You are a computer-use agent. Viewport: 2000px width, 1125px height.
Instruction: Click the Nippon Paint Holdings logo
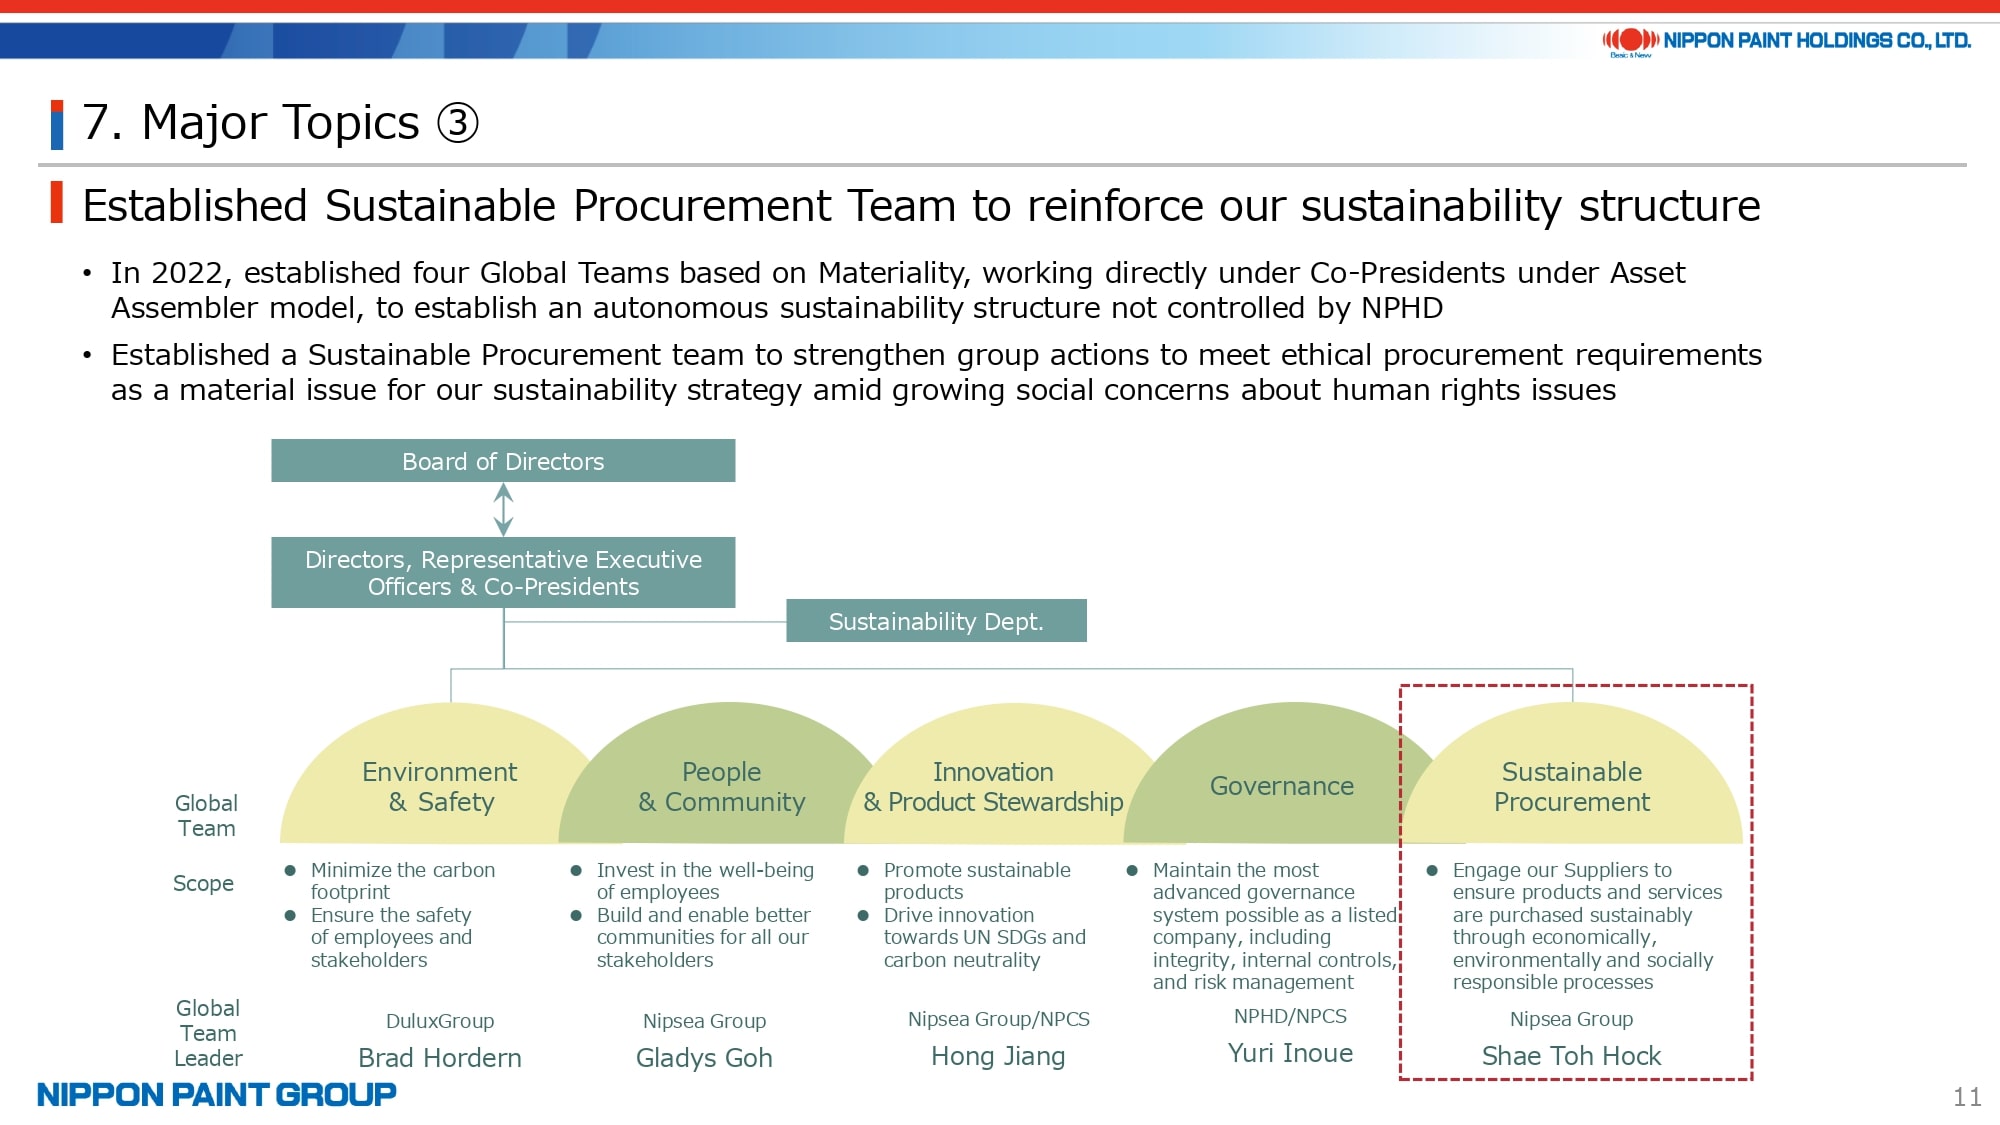point(1786,41)
